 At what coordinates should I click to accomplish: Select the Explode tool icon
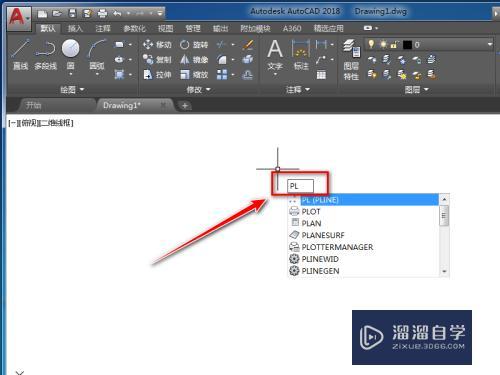click(x=248, y=59)
